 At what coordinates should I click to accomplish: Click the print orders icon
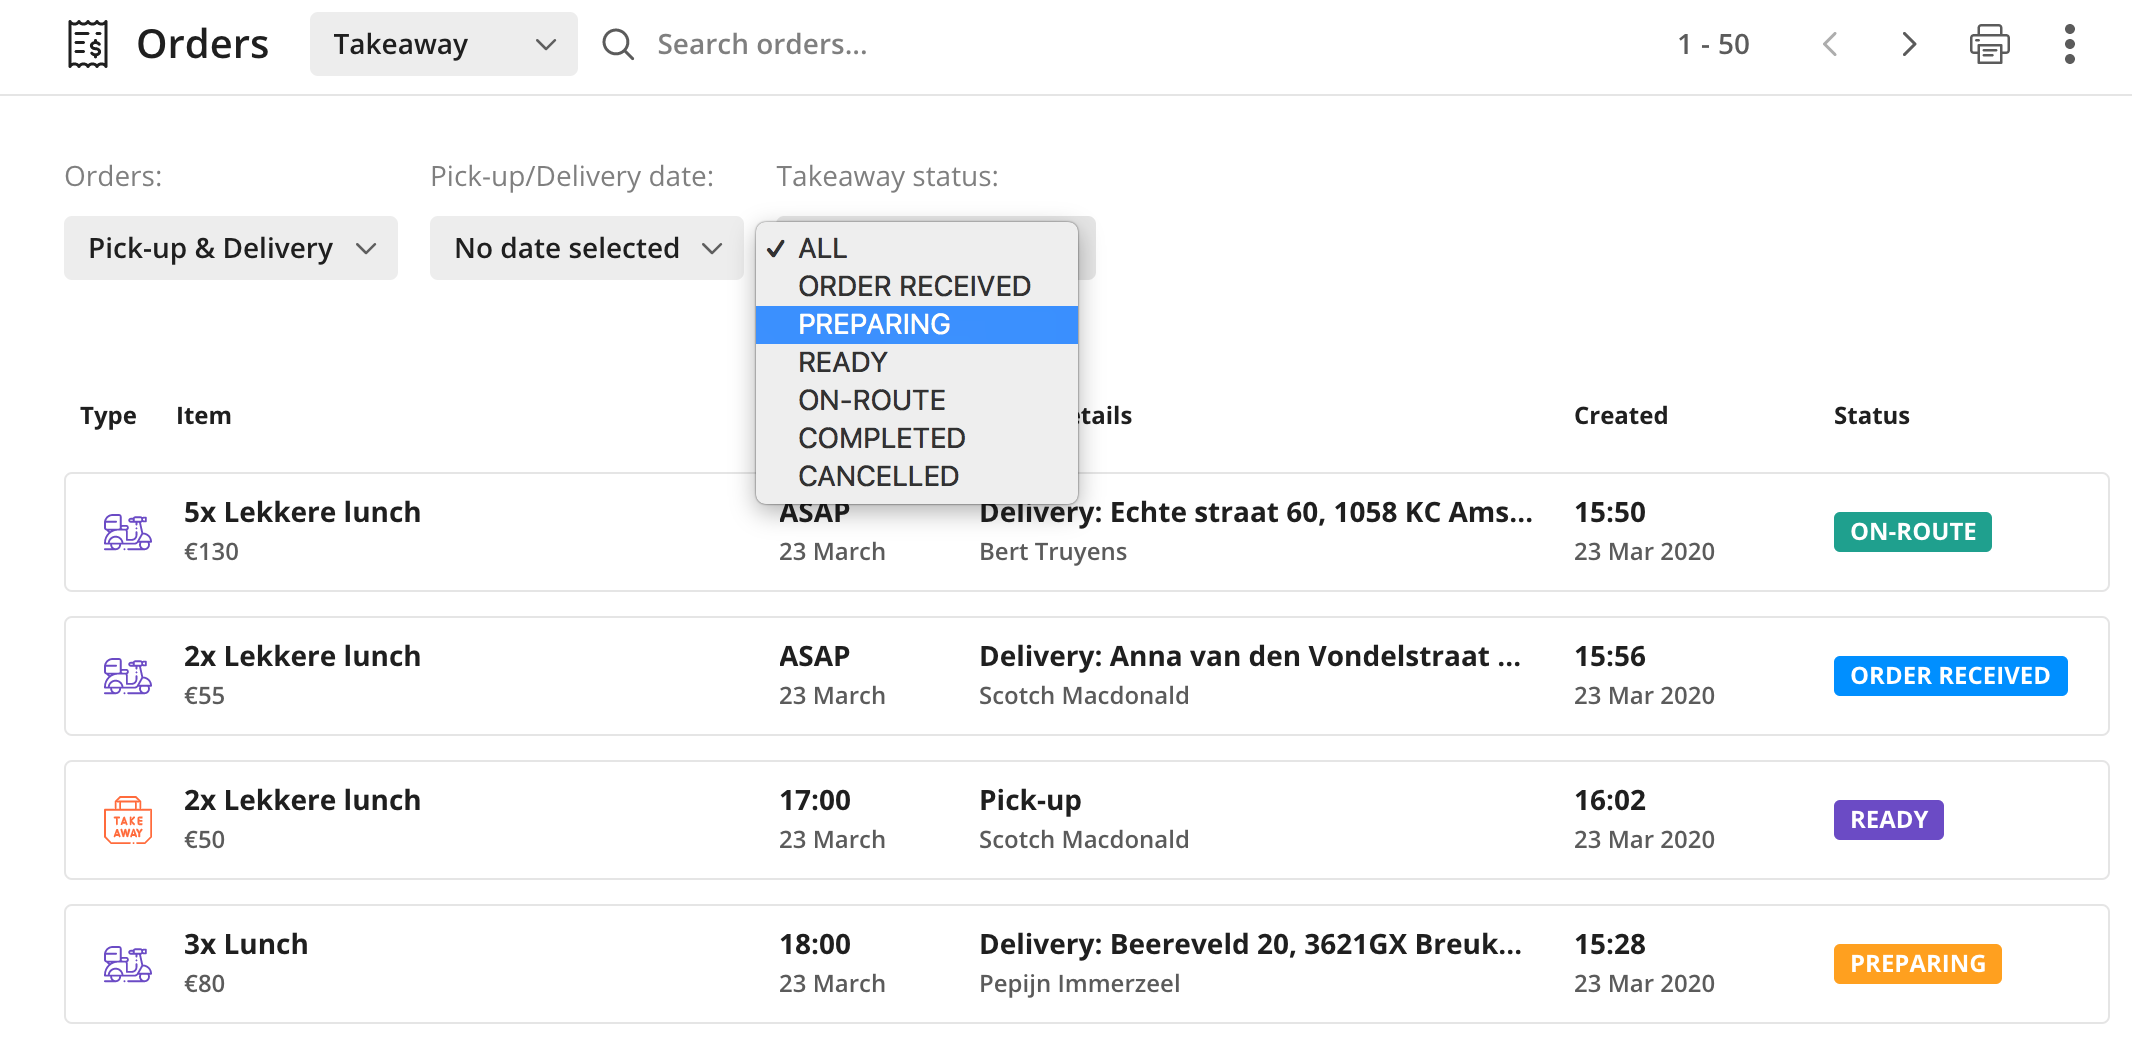click(1989, 44)
